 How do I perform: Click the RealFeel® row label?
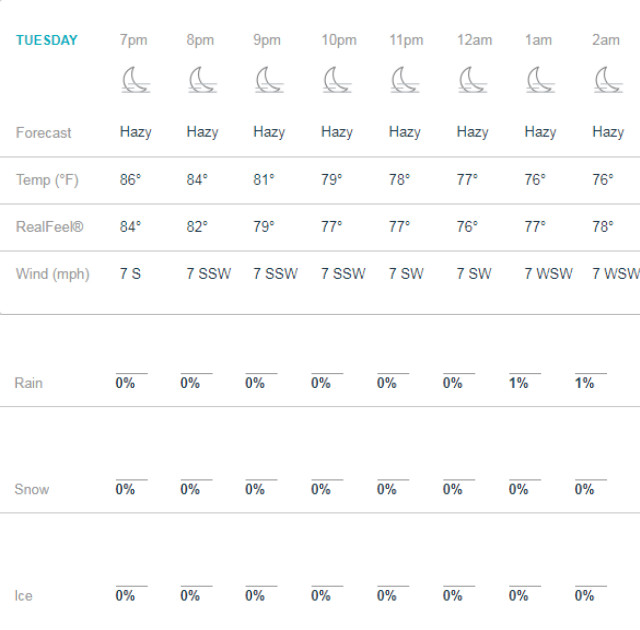(x=50, y=227)
